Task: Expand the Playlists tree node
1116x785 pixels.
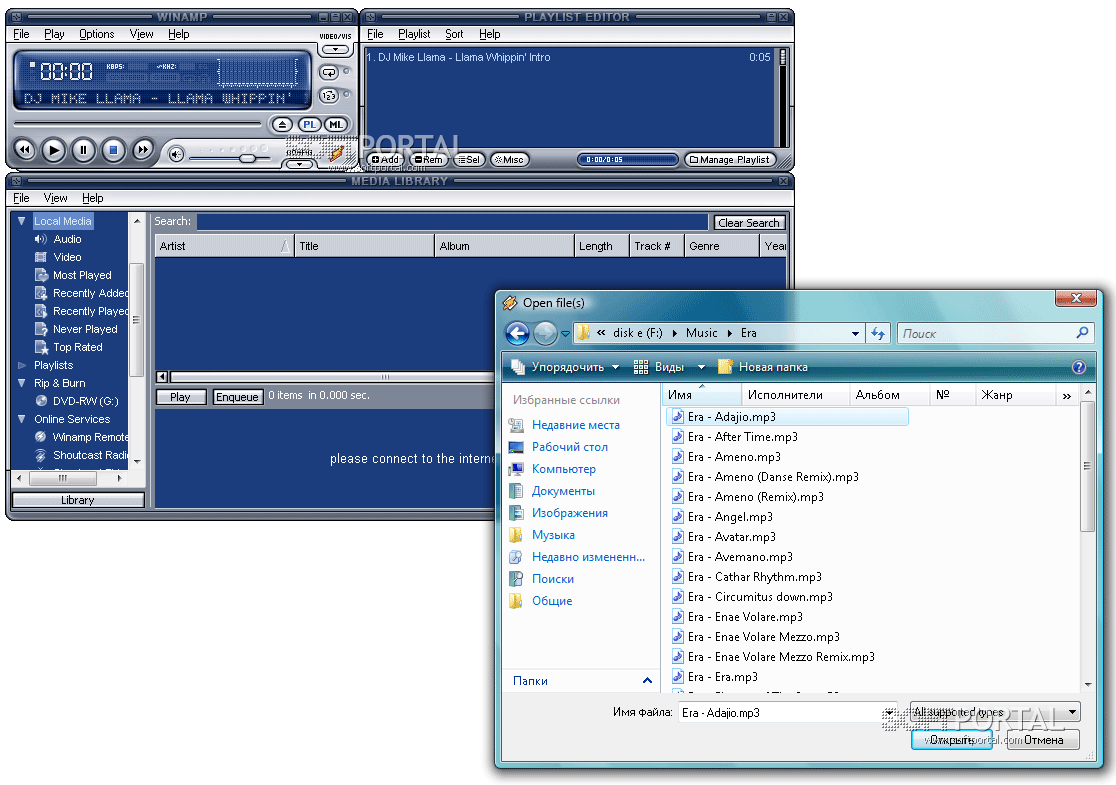Action: click(x=22, y=365)
